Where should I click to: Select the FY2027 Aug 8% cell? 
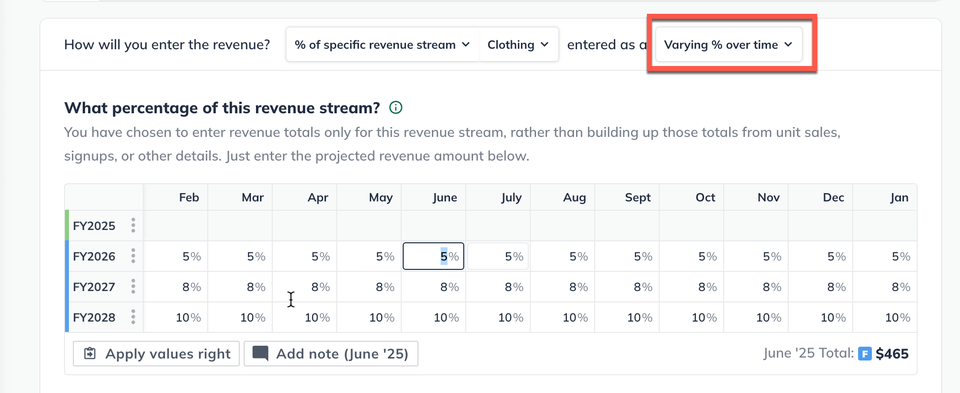pos(563,286)
